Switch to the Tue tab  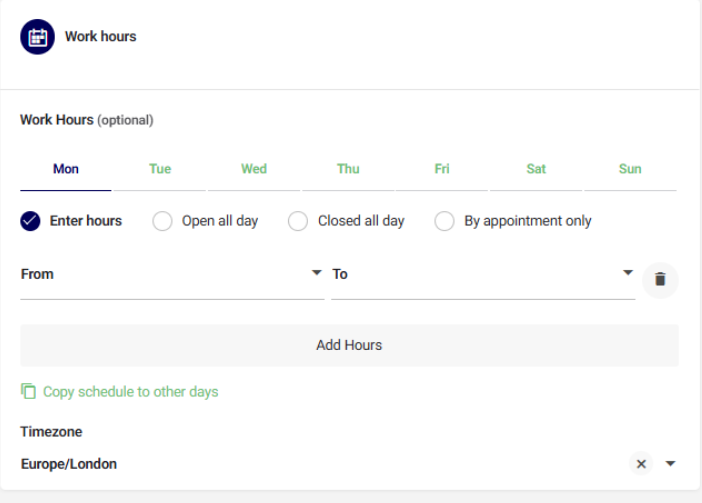point(160,169)
